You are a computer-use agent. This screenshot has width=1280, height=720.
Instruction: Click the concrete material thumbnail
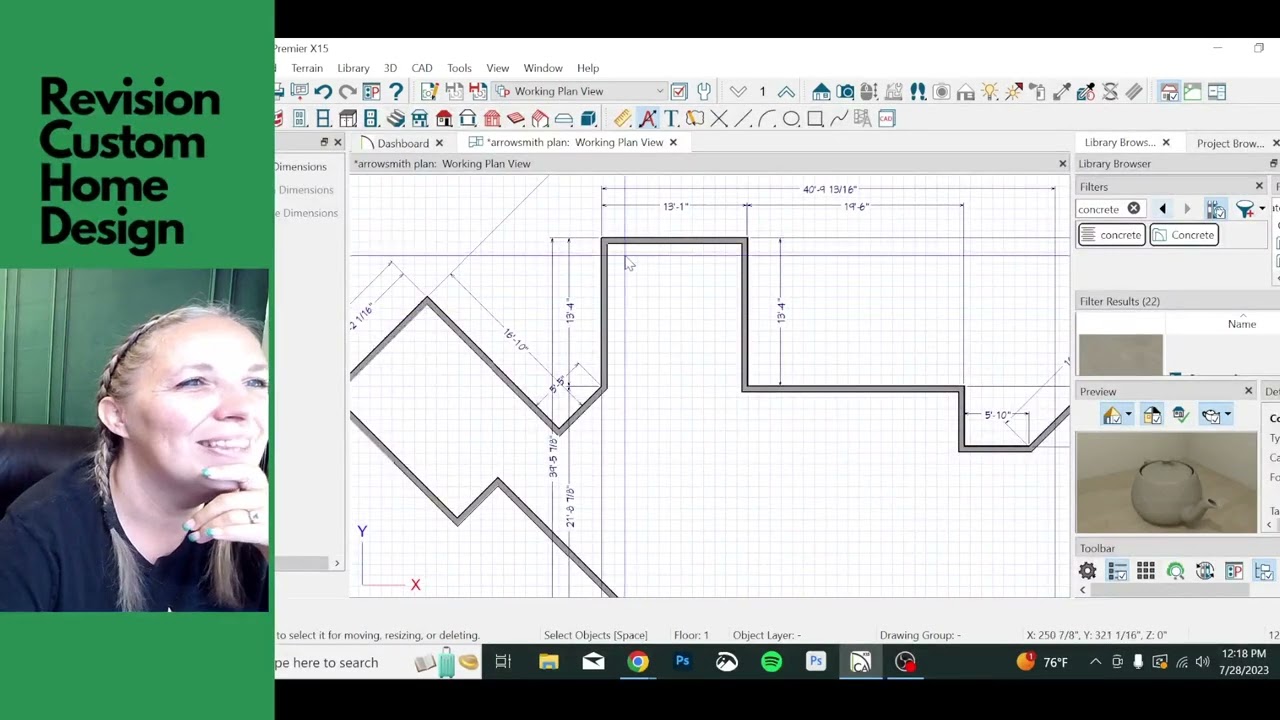[1121, 355]
